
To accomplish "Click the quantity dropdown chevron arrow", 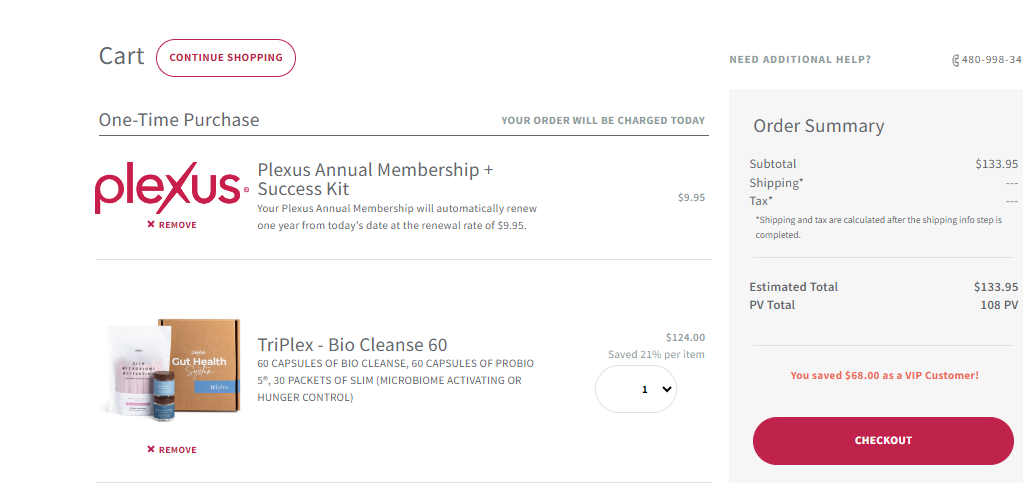I will pyautogui.click(x=666, y=389).
